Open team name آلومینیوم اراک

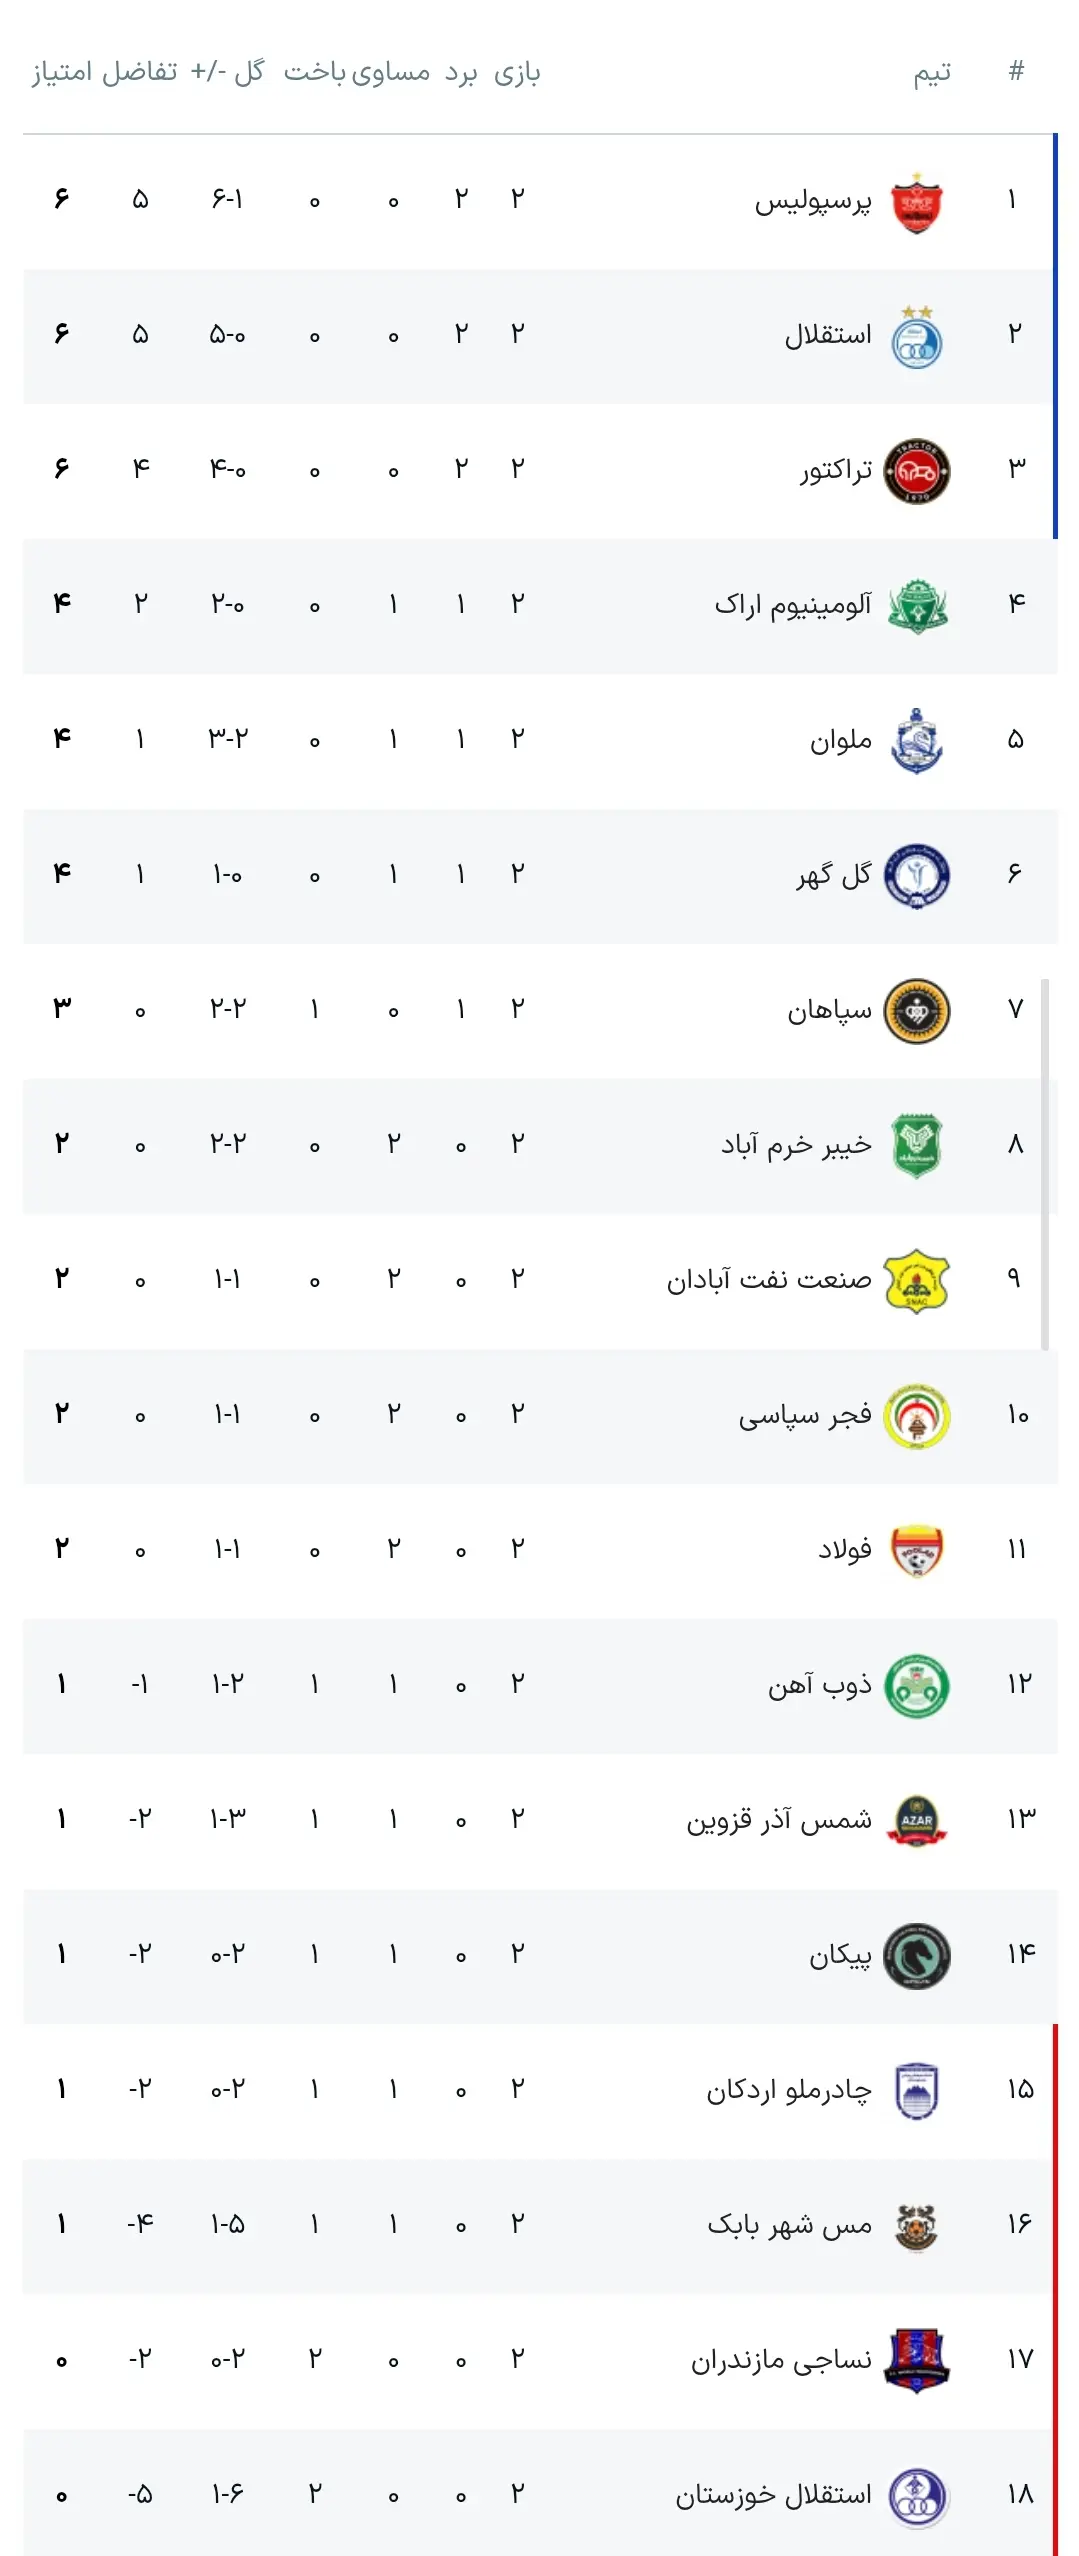tap(793, 604)
